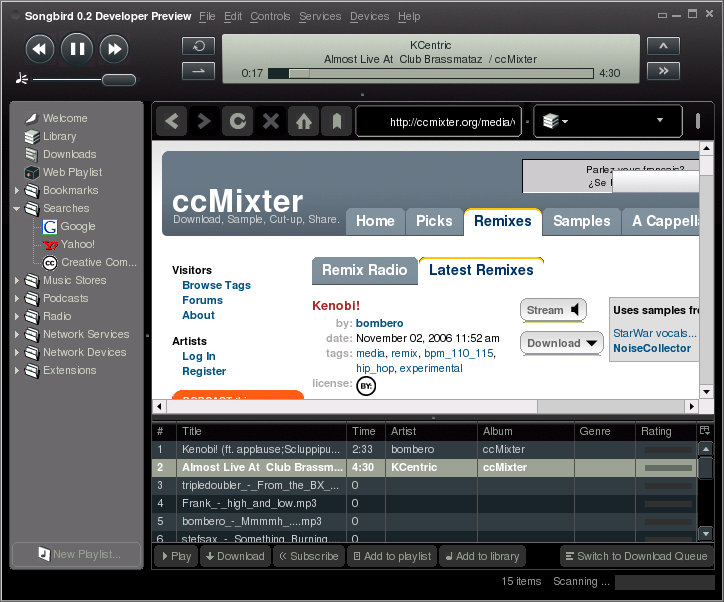Open the Services menu

click(x=320, y=17)
